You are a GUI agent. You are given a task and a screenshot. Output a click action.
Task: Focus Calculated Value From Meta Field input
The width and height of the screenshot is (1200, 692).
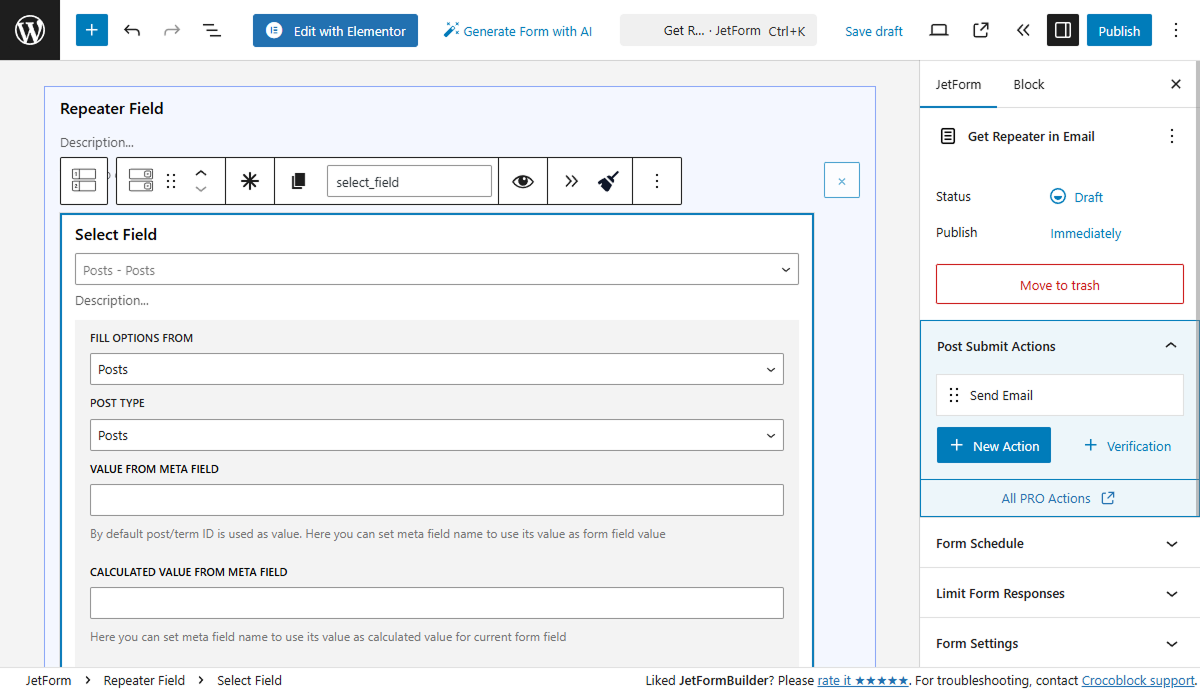437,603
